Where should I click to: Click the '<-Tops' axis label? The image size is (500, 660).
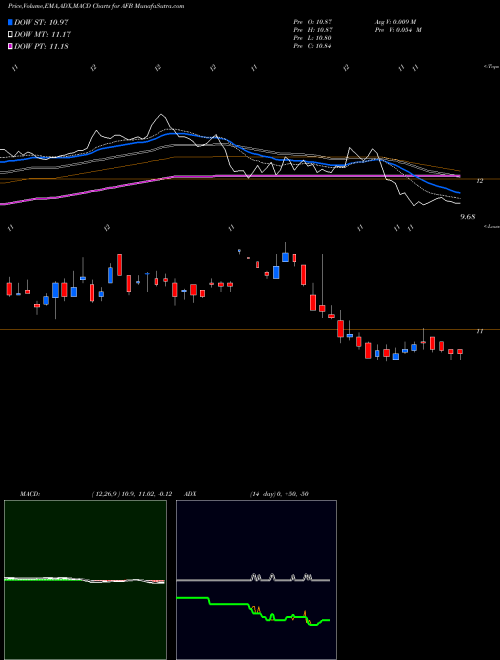[492, 67]
